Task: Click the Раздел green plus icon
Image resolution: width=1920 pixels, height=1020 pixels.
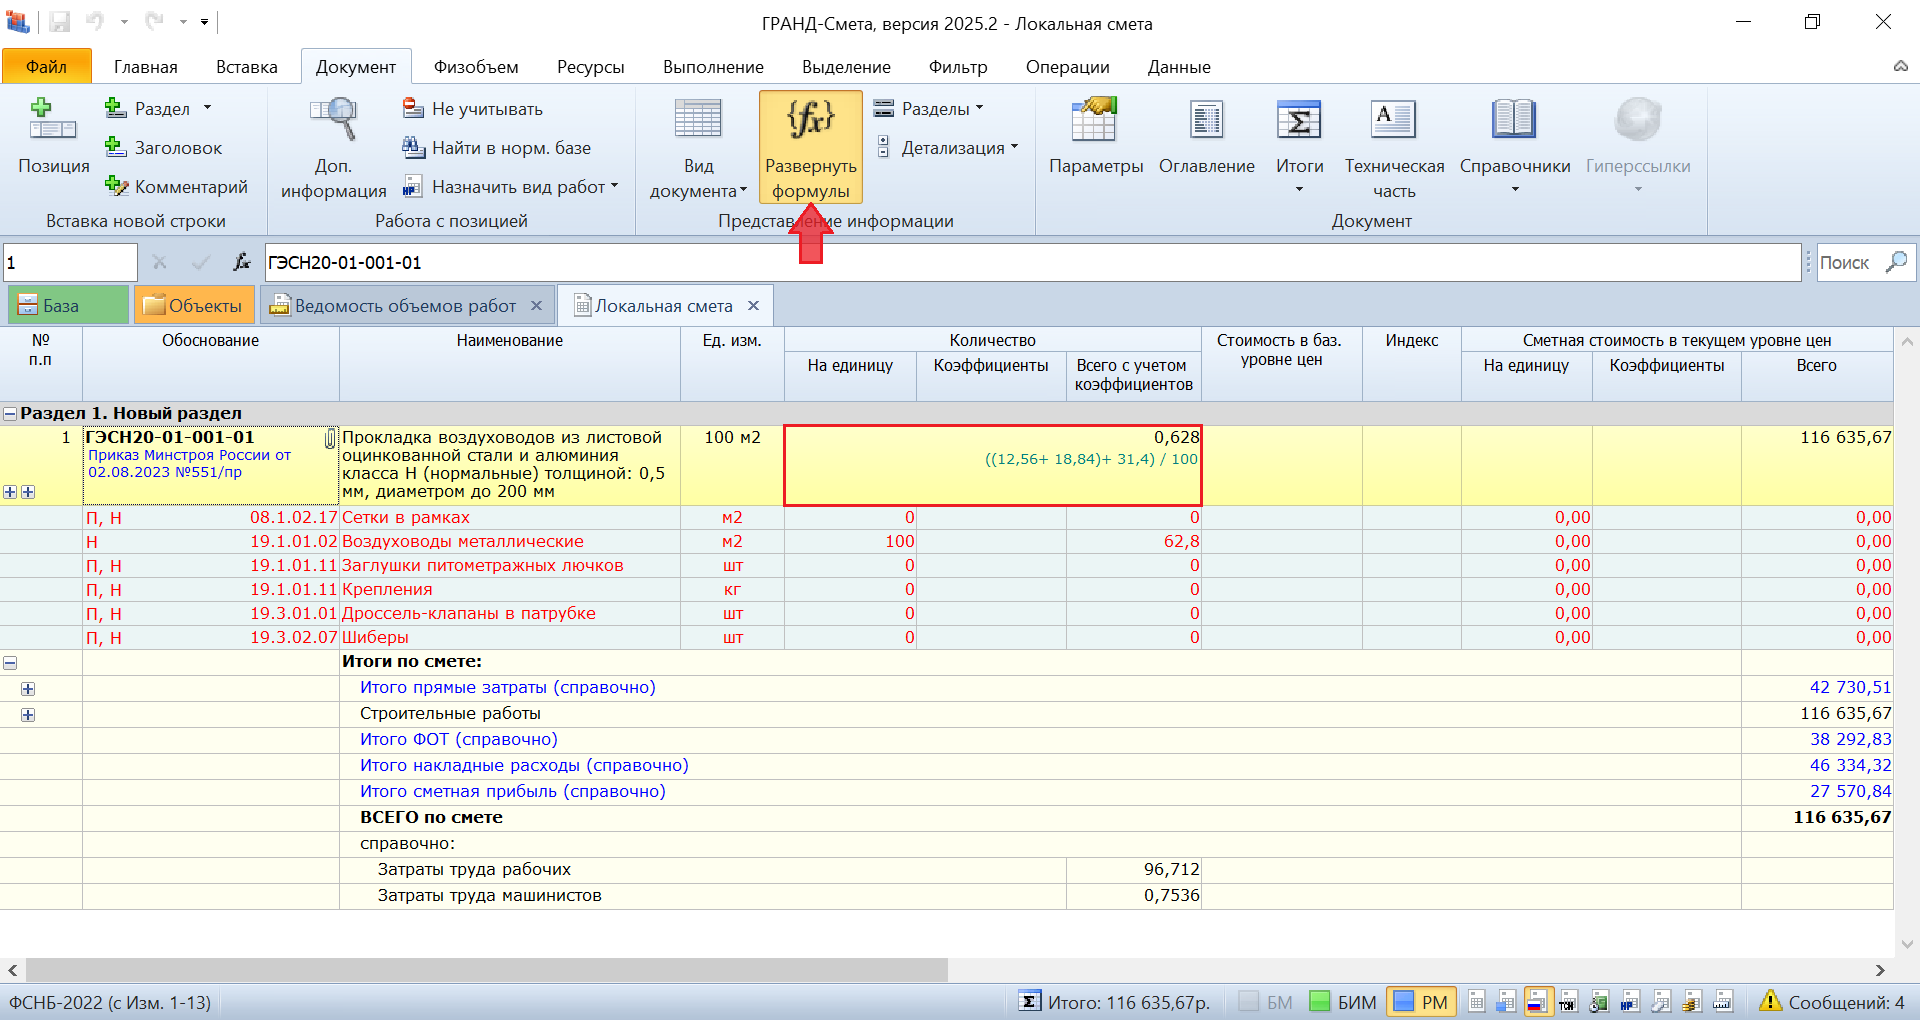Action: [116, 108]
